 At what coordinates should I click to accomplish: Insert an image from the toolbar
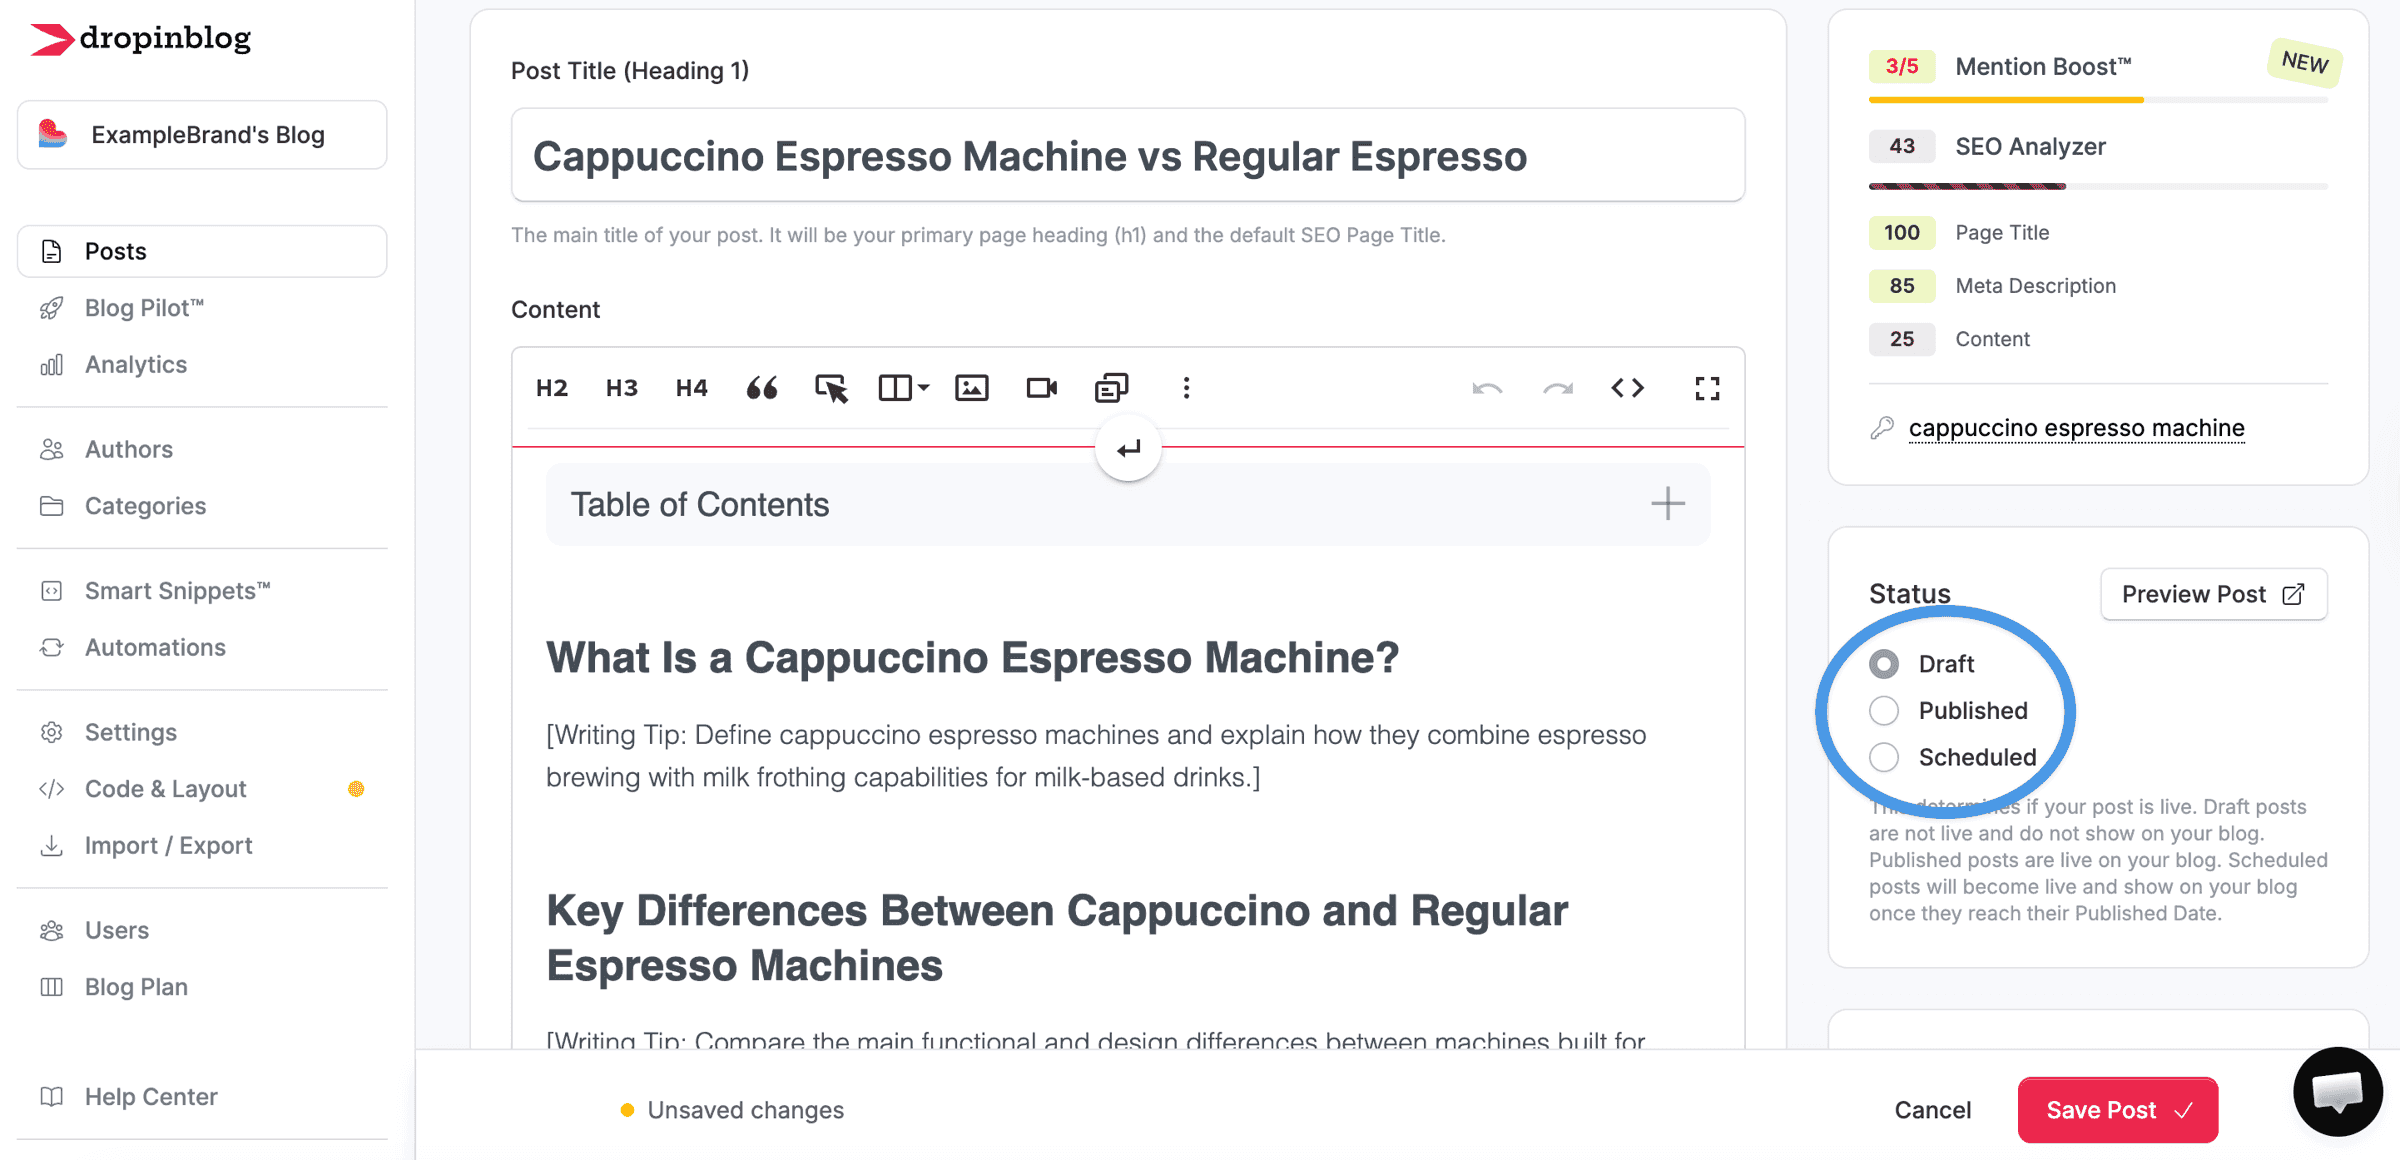[x=972, y=388]
